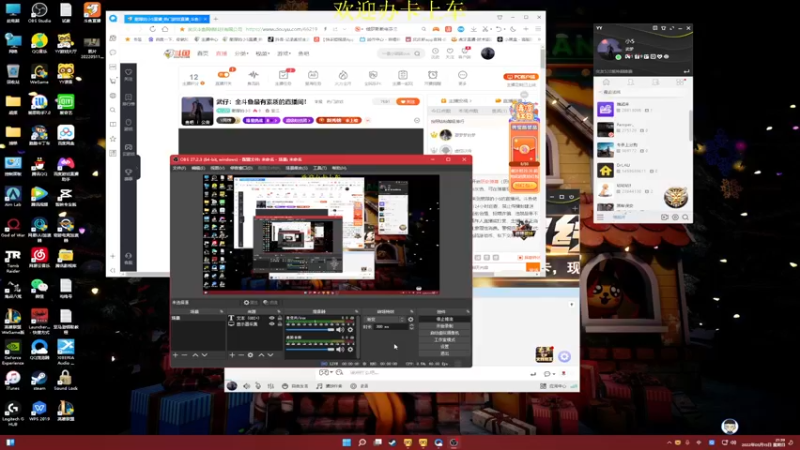Open the Steam icon in taskbar
Screen dimensions: 800x450
coord(392,442)
